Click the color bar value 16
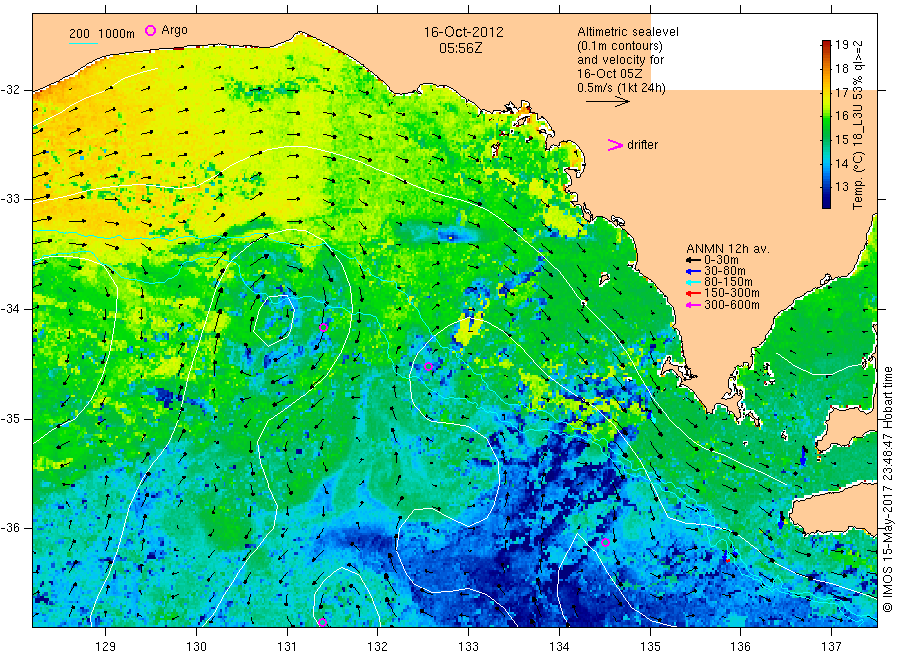The height and width of the screenshot is (660, 900). [x=841, y=116]
